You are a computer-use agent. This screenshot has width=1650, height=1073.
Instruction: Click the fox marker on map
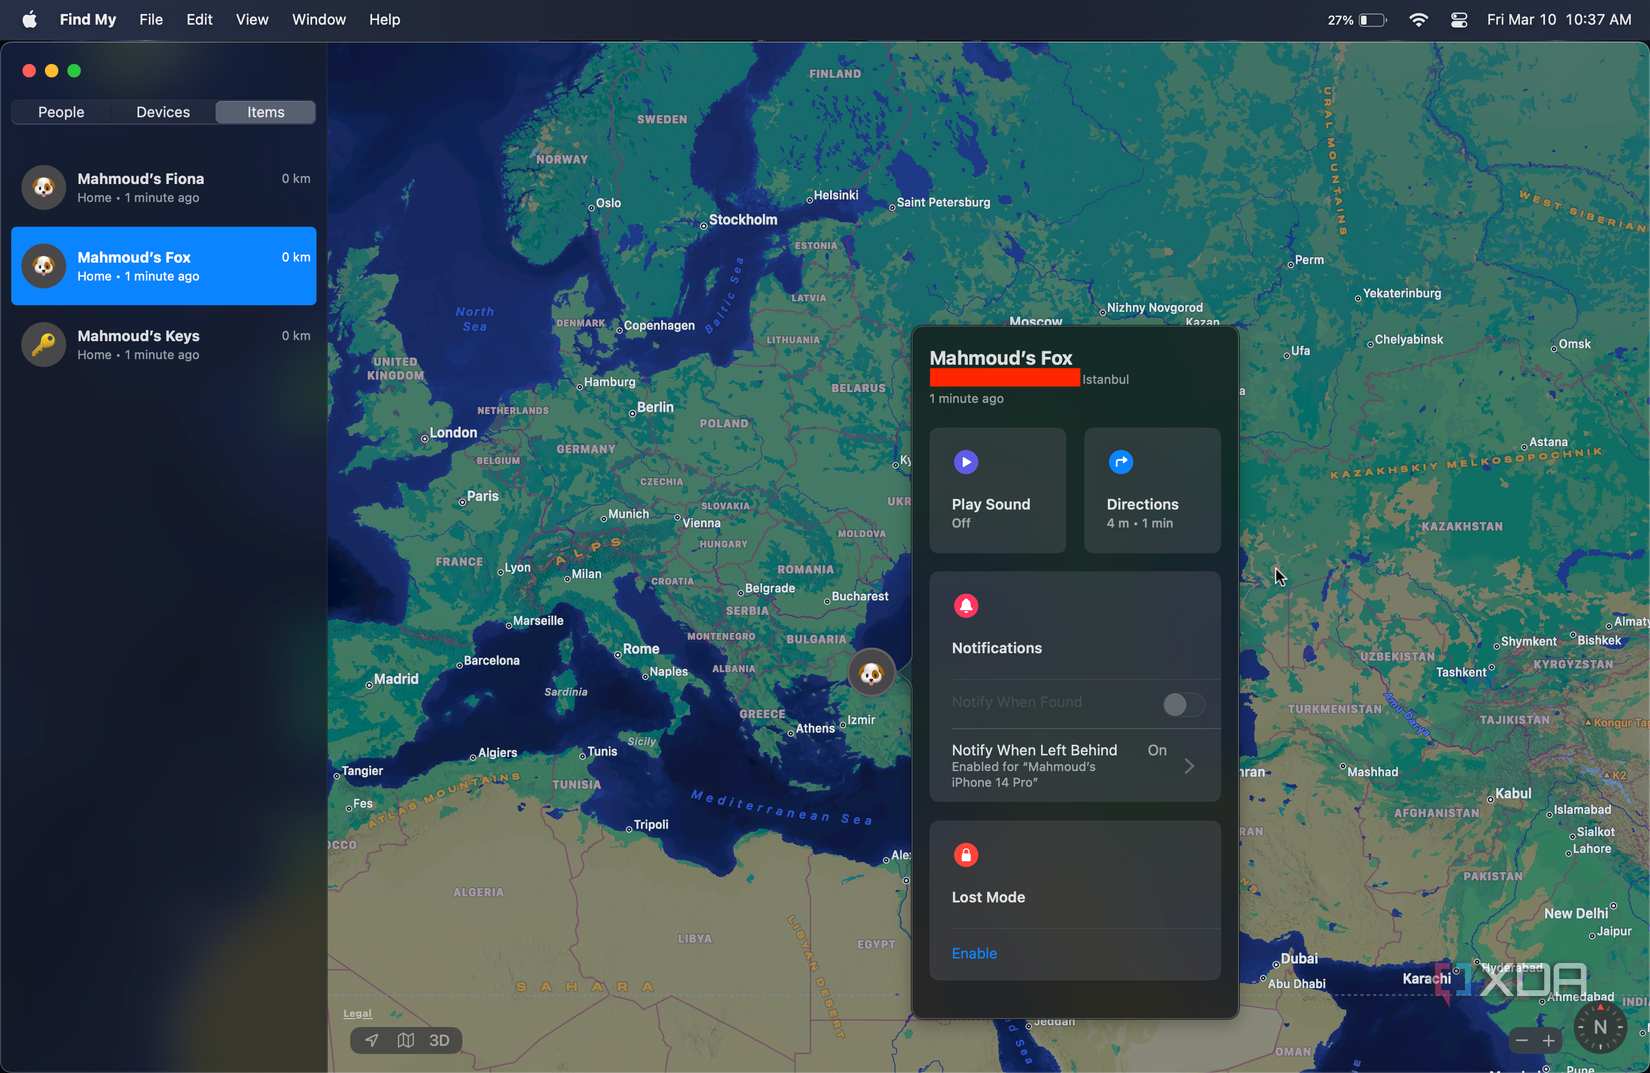(x=871, y=673)
